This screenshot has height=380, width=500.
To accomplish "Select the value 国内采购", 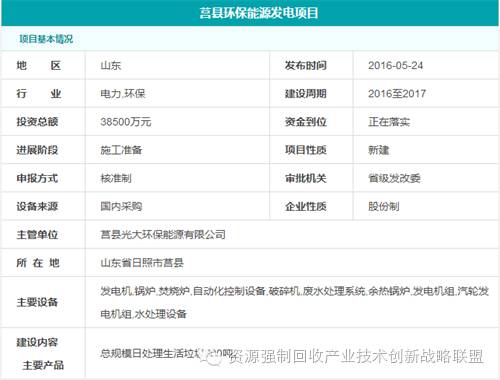I will (121, 206).
